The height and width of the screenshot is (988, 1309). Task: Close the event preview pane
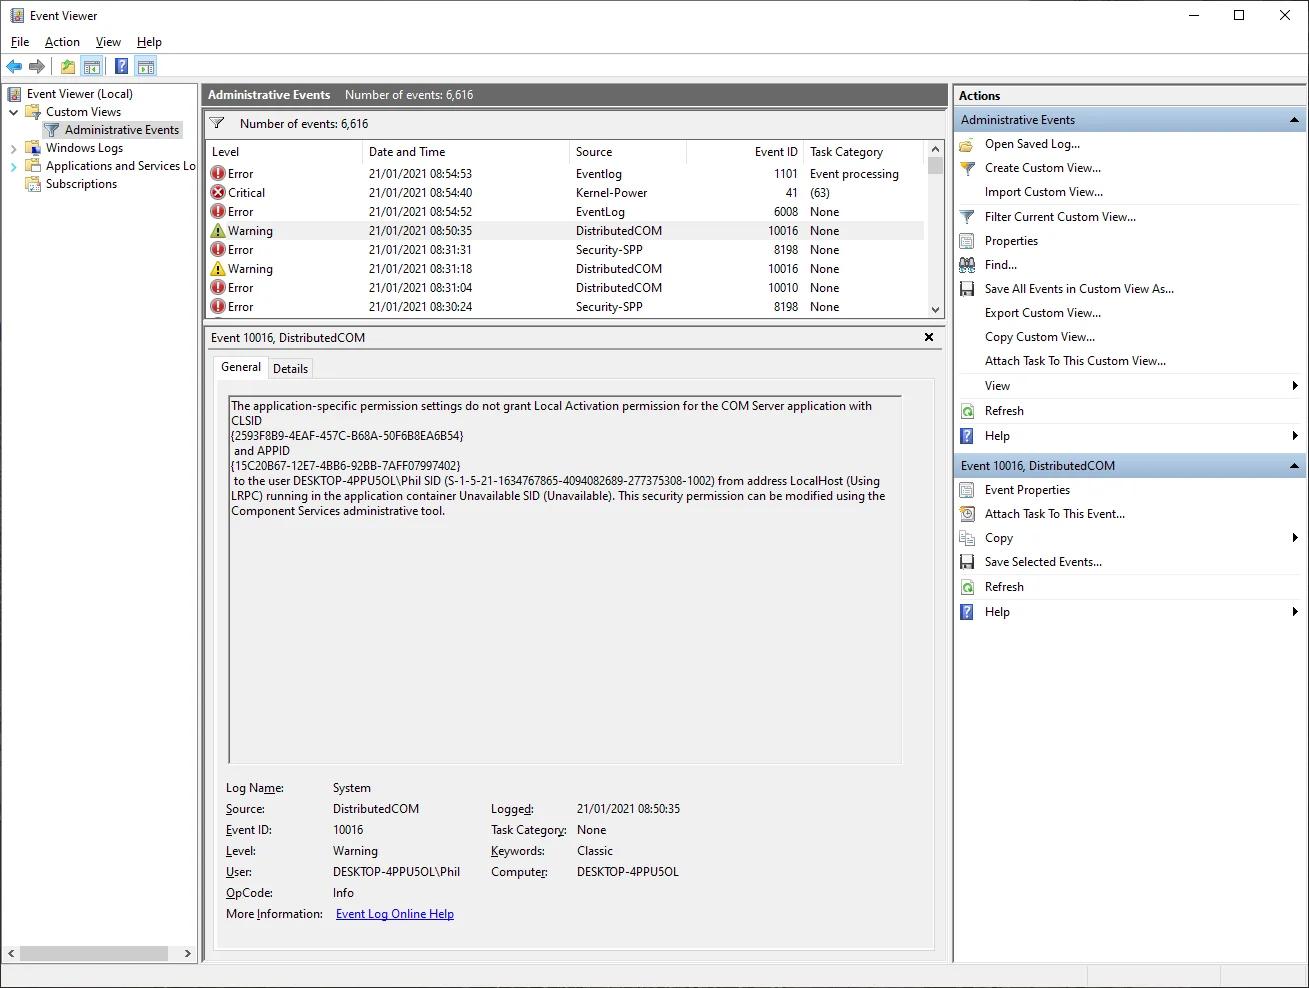click(x=929, y=338)
